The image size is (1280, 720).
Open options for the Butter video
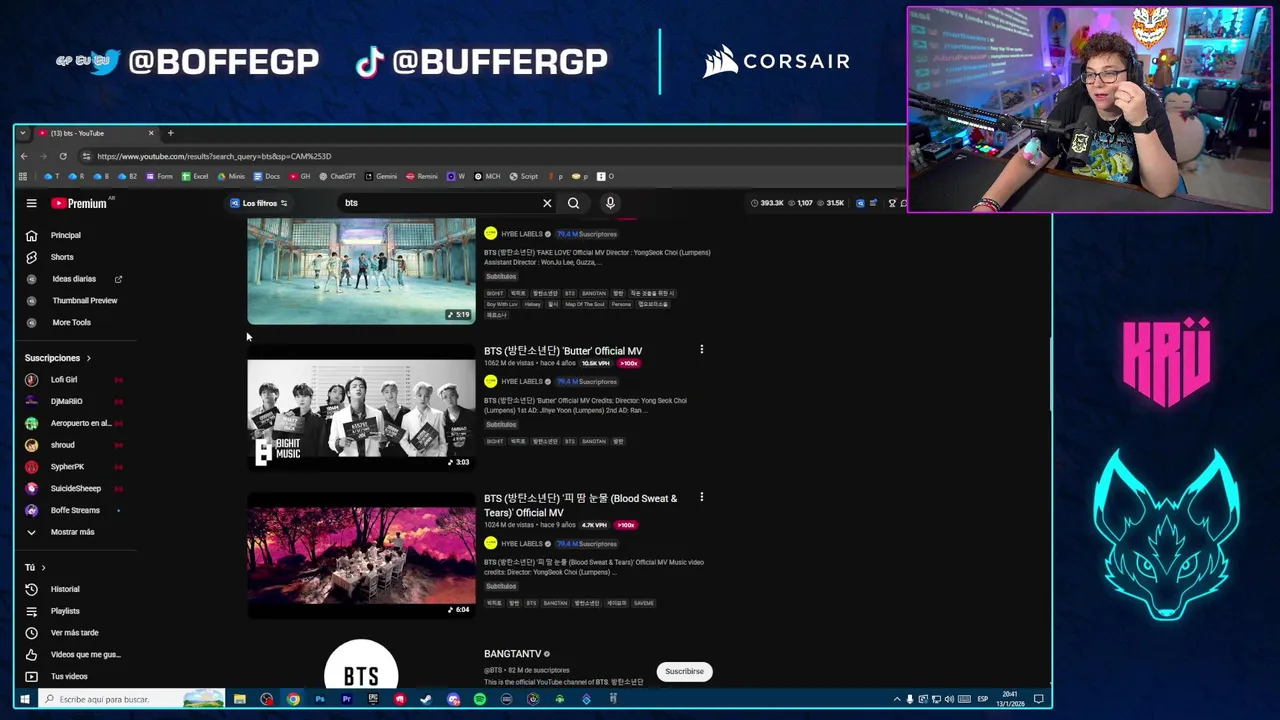click(701, 350)
